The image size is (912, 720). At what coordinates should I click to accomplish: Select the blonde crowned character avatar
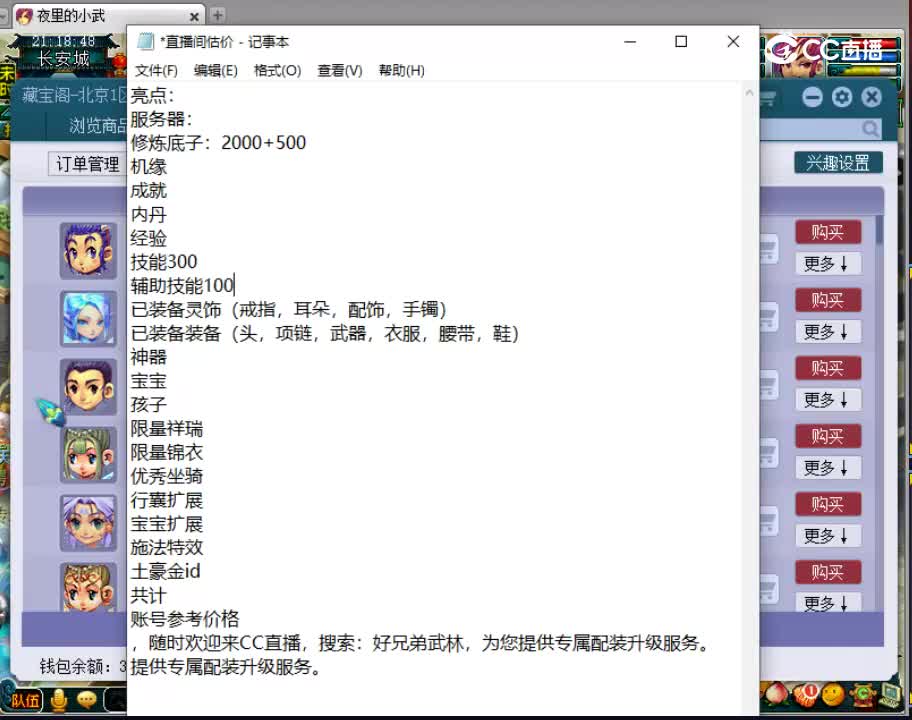pyautogui.click(x=88, y=587)
